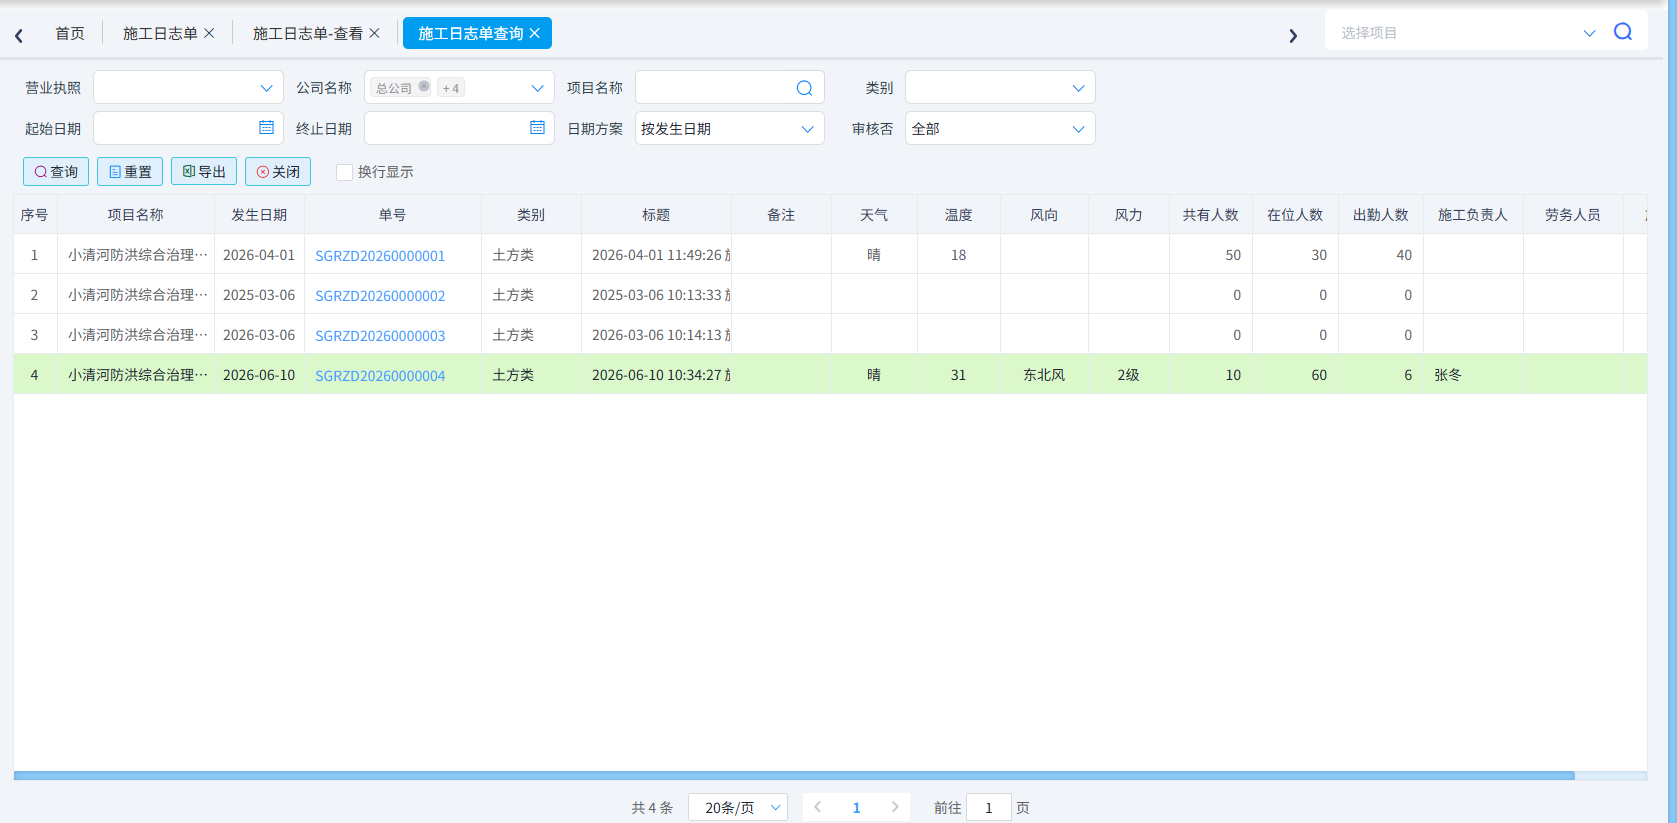Image resolution: width=1677 pixels, height=823 pixels.
Task: Remove the 总公司 tag from company filter
Action: [424, 86]
